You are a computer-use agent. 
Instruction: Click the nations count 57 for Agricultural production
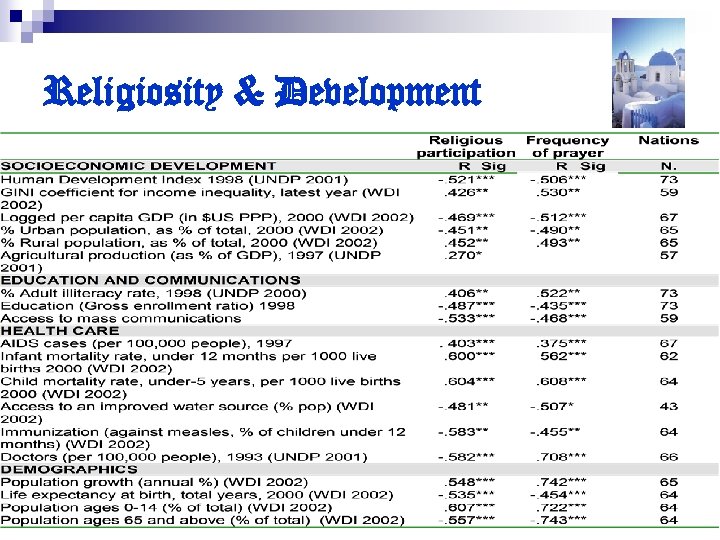click(x=669, y=255)
